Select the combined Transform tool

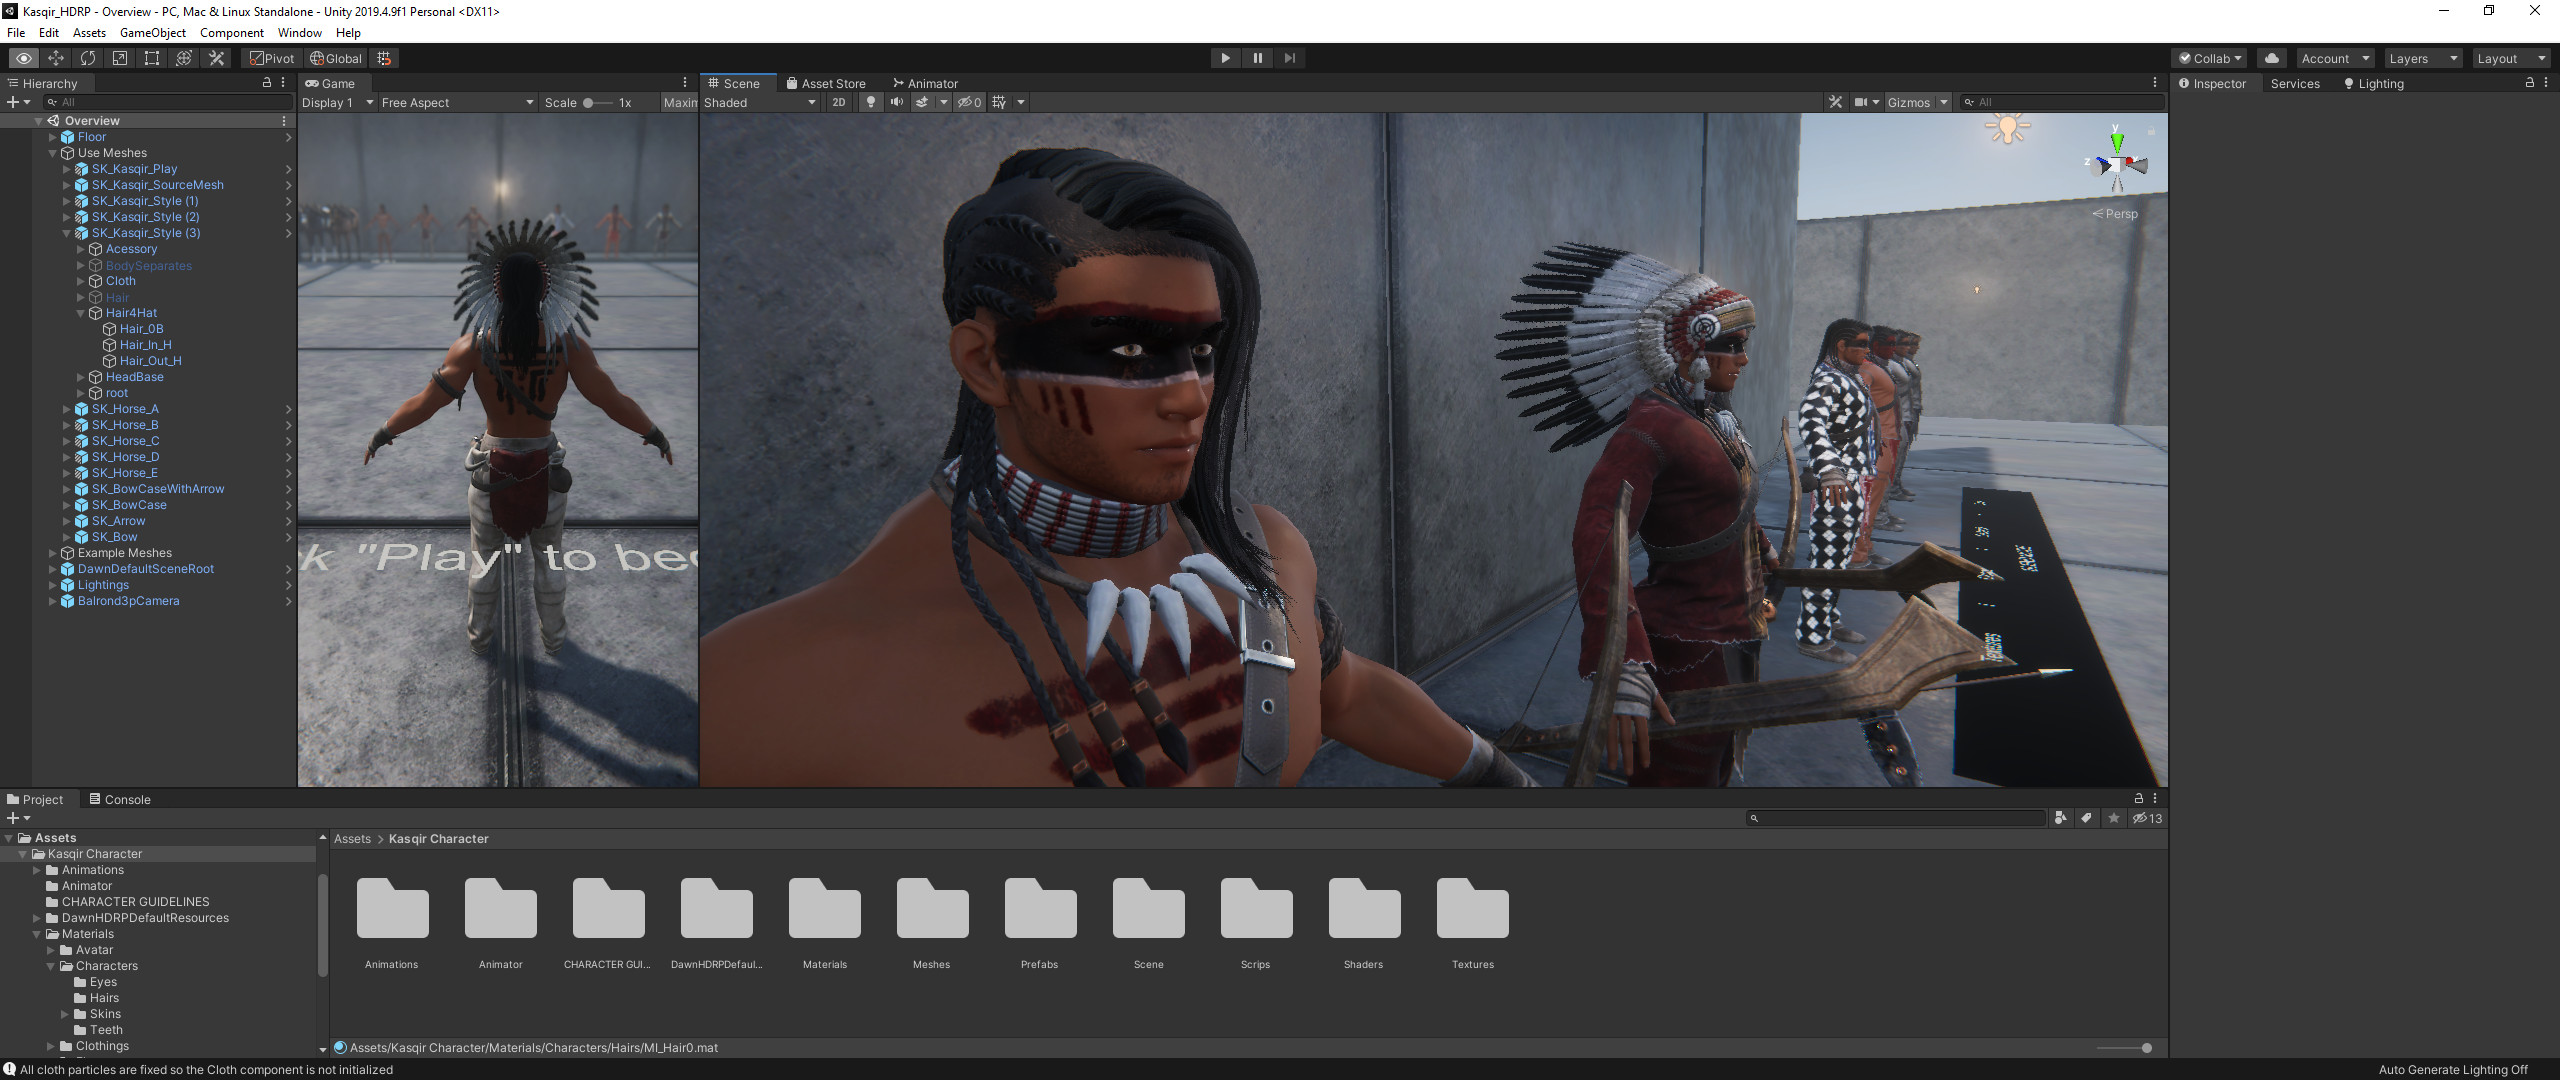[x=184, y=58]
